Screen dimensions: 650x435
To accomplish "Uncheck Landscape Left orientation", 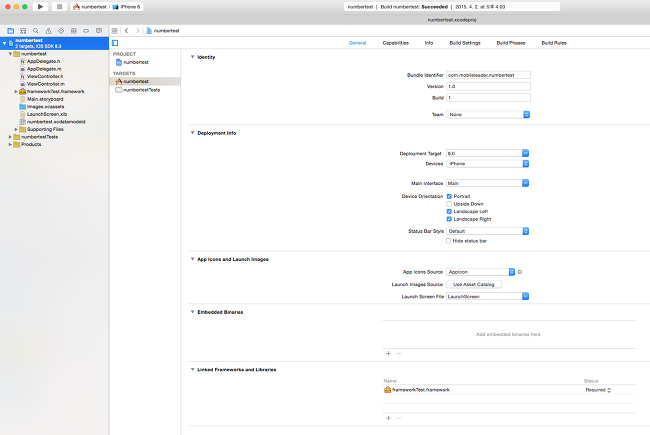I will coord(449,211).
